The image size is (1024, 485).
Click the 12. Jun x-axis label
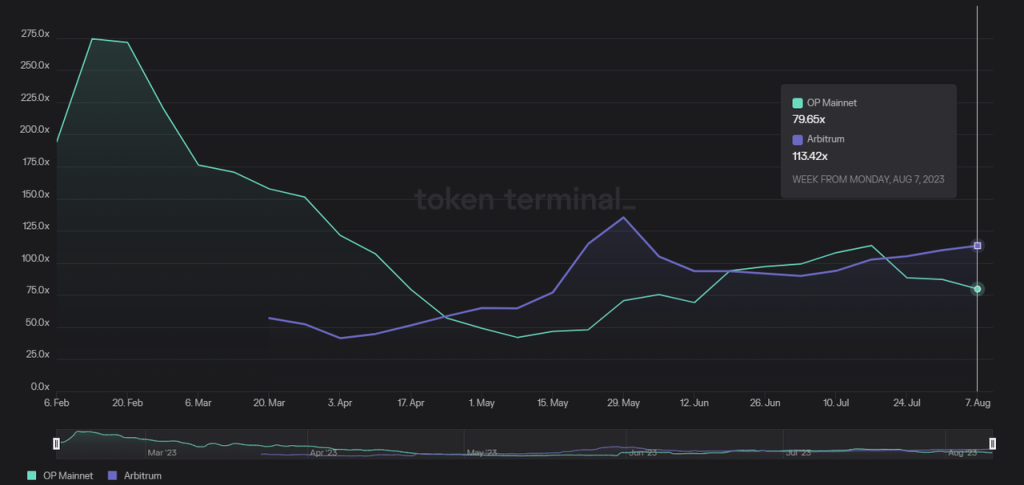pyautogui.click(x=694, y=403)
